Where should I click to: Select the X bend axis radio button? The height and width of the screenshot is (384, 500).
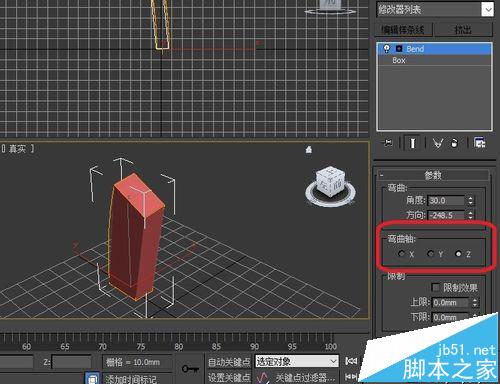(401, 254)
